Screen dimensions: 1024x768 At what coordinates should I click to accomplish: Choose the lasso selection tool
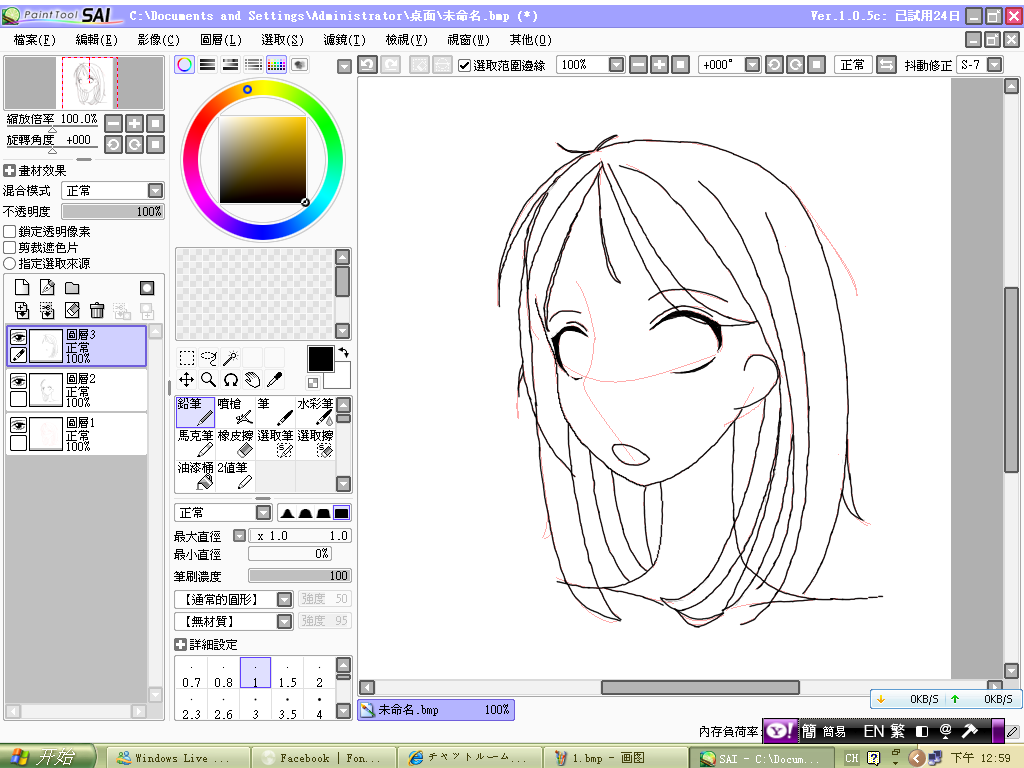(209, 357)
